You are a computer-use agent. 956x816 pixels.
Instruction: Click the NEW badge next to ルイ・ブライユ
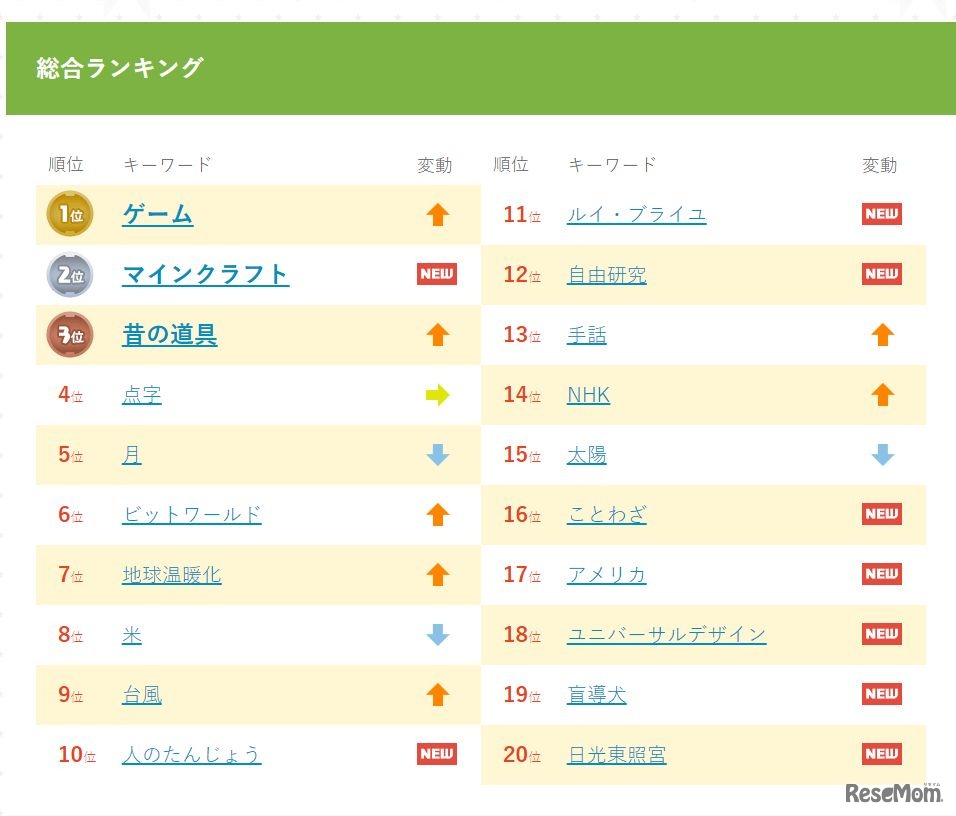(x=881, y=214)
